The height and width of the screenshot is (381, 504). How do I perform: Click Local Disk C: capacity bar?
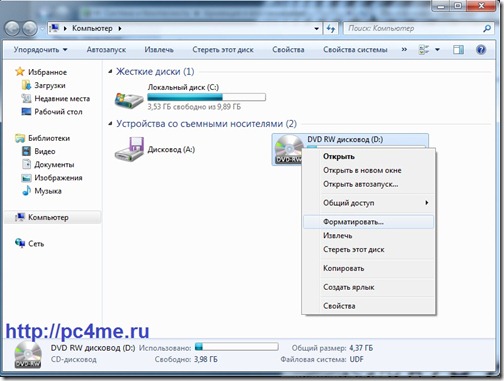[x=206, y=97]
